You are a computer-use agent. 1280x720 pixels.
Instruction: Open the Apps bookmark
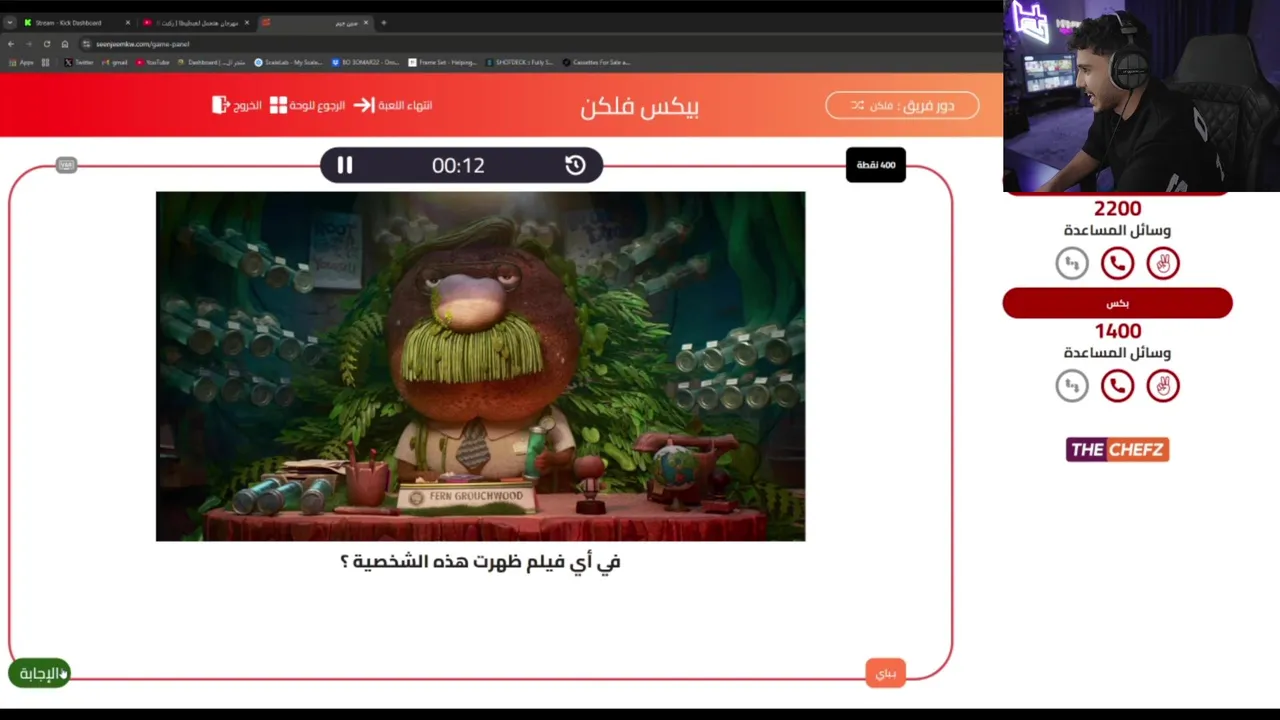click(20, 62)
